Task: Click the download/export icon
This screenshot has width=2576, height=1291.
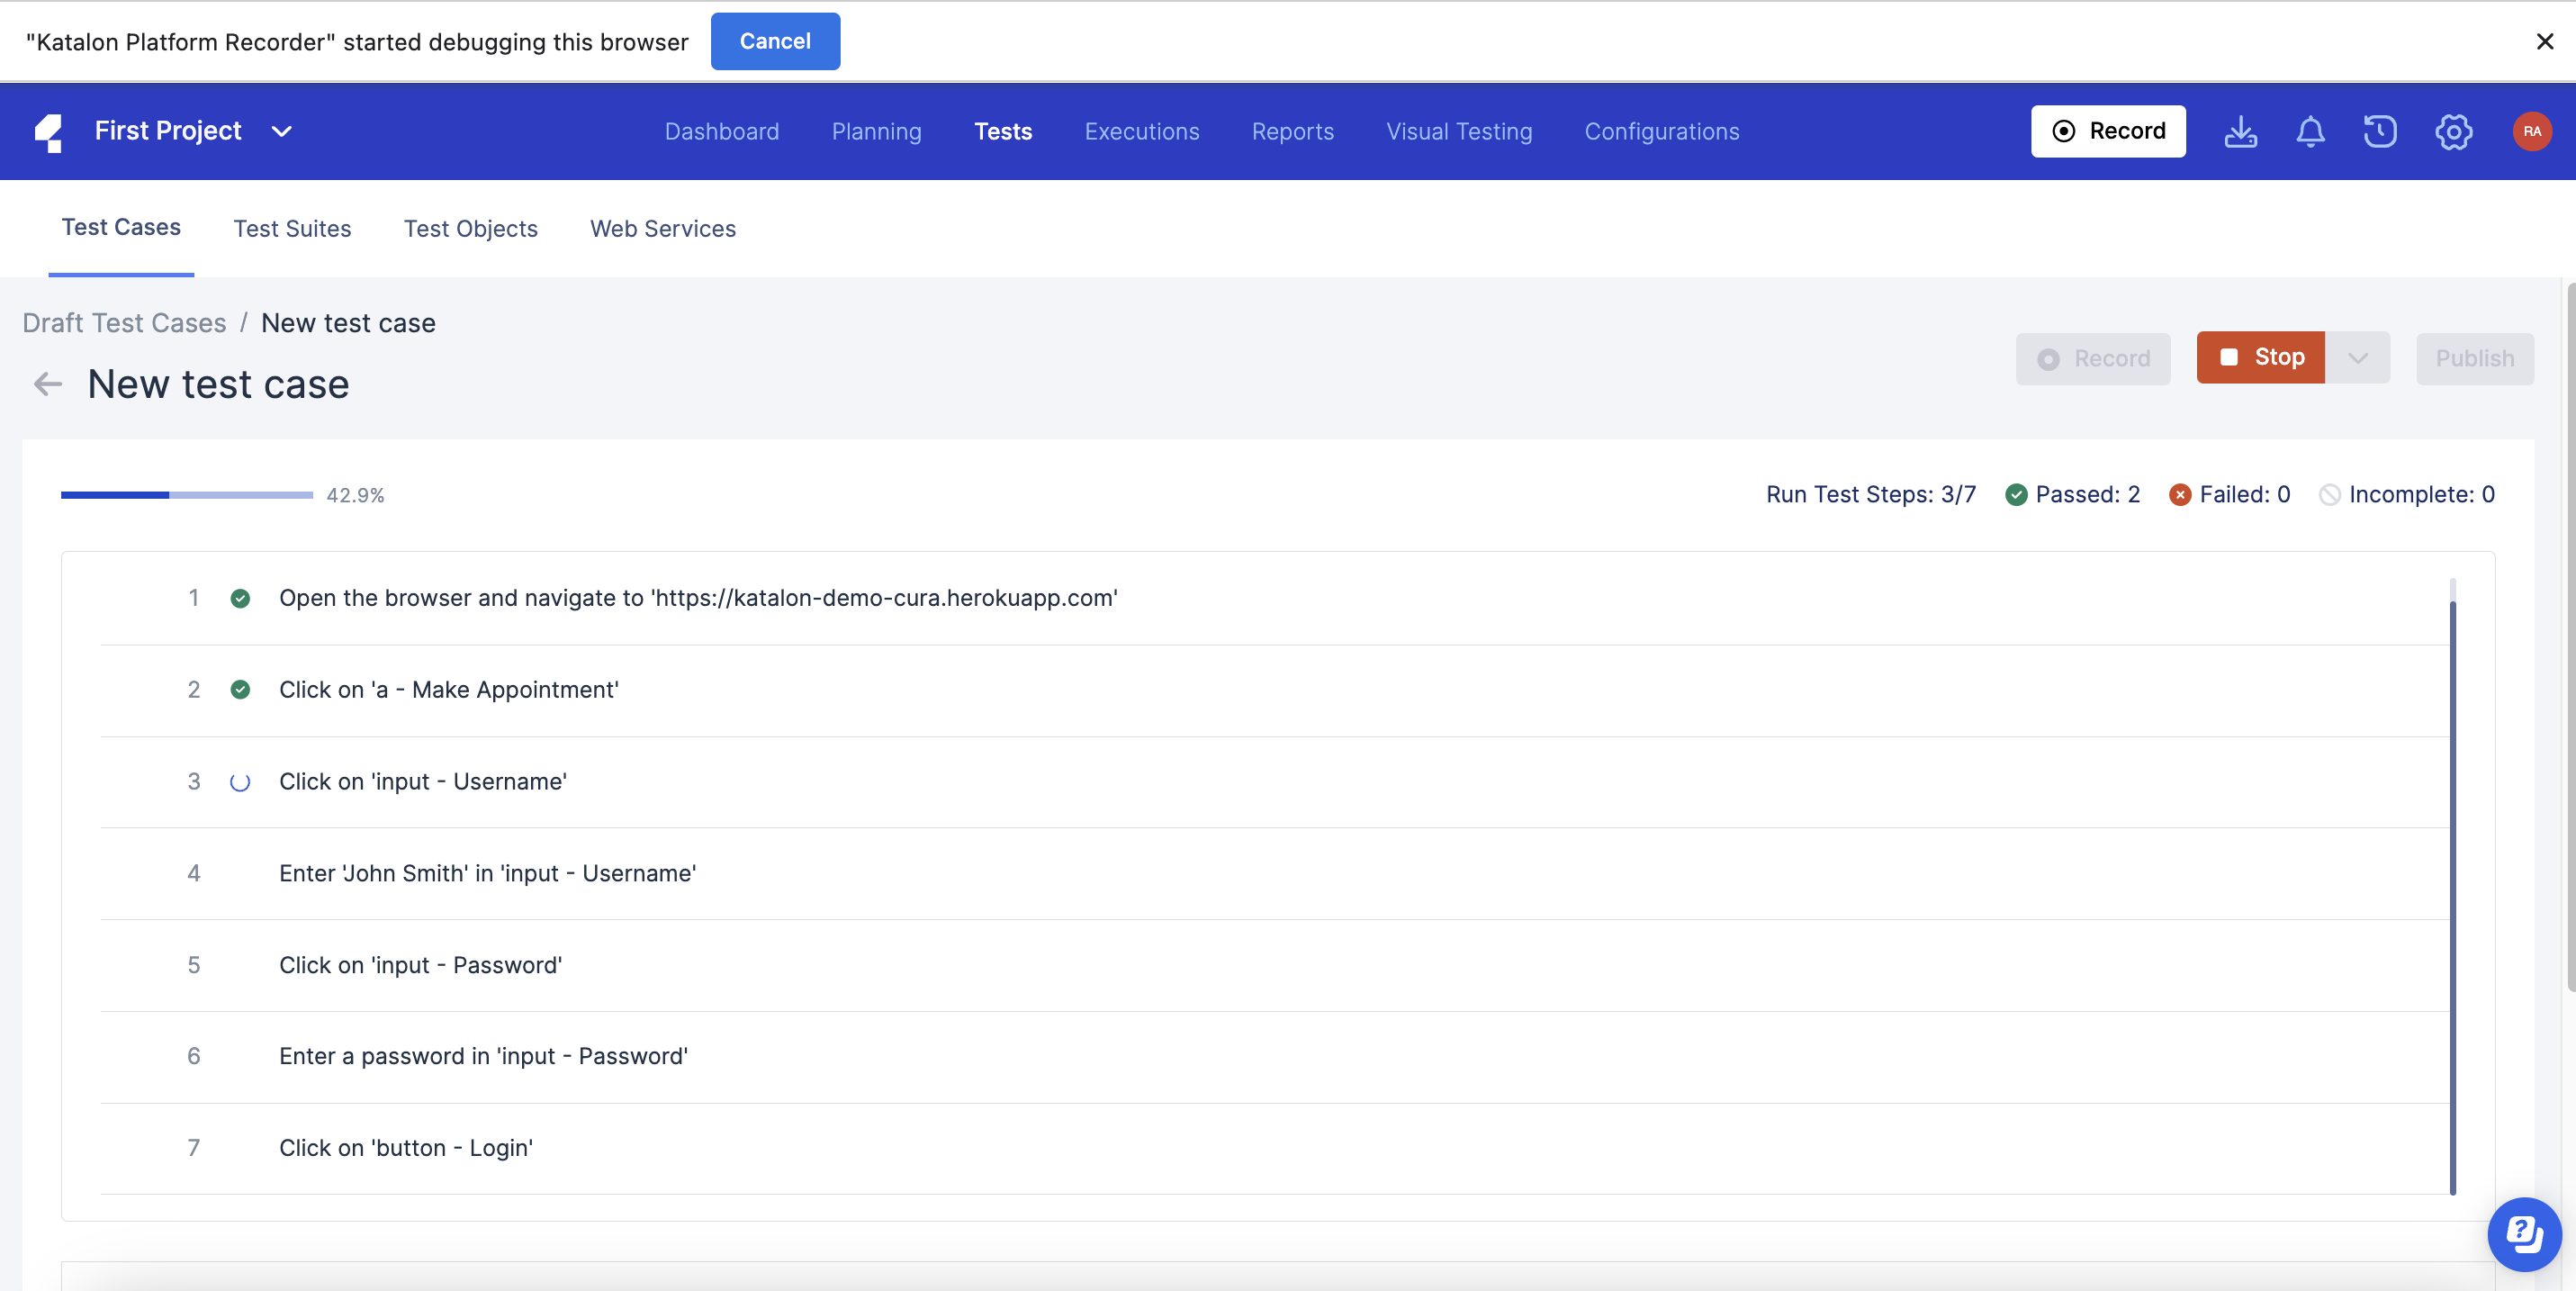Action: coord(2240,130)
